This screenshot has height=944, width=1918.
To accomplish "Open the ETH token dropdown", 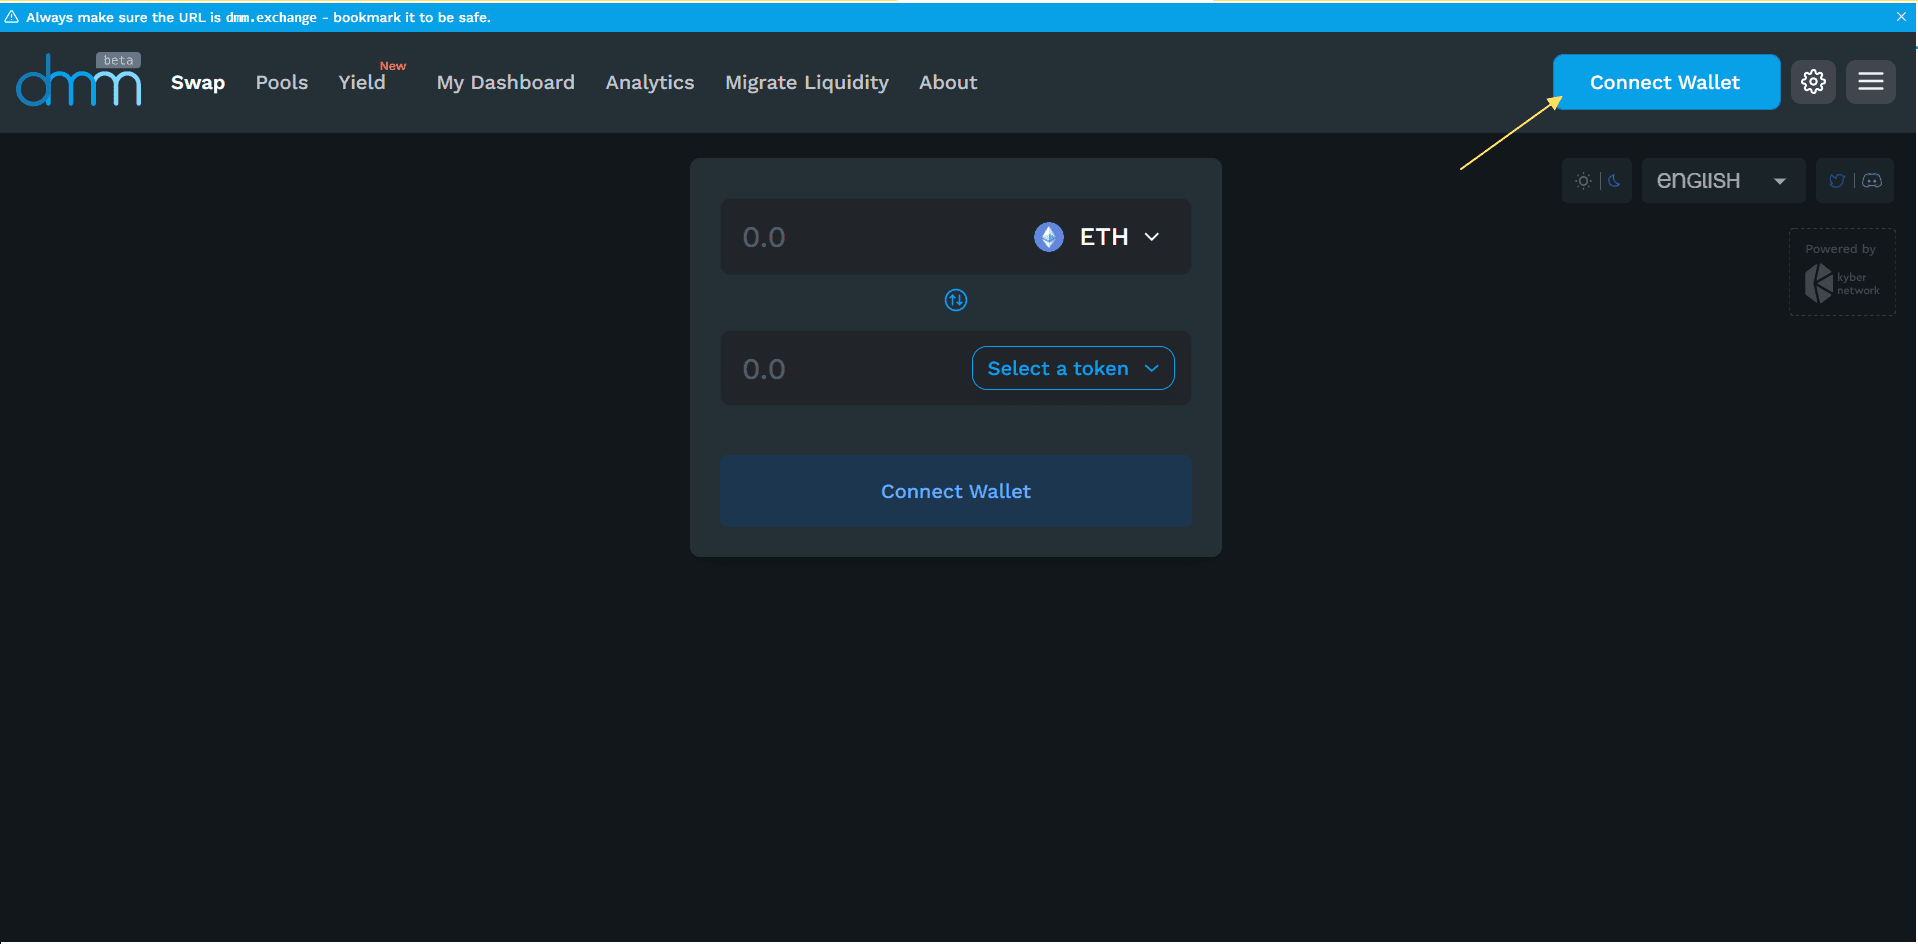I will click(1097, 237).
